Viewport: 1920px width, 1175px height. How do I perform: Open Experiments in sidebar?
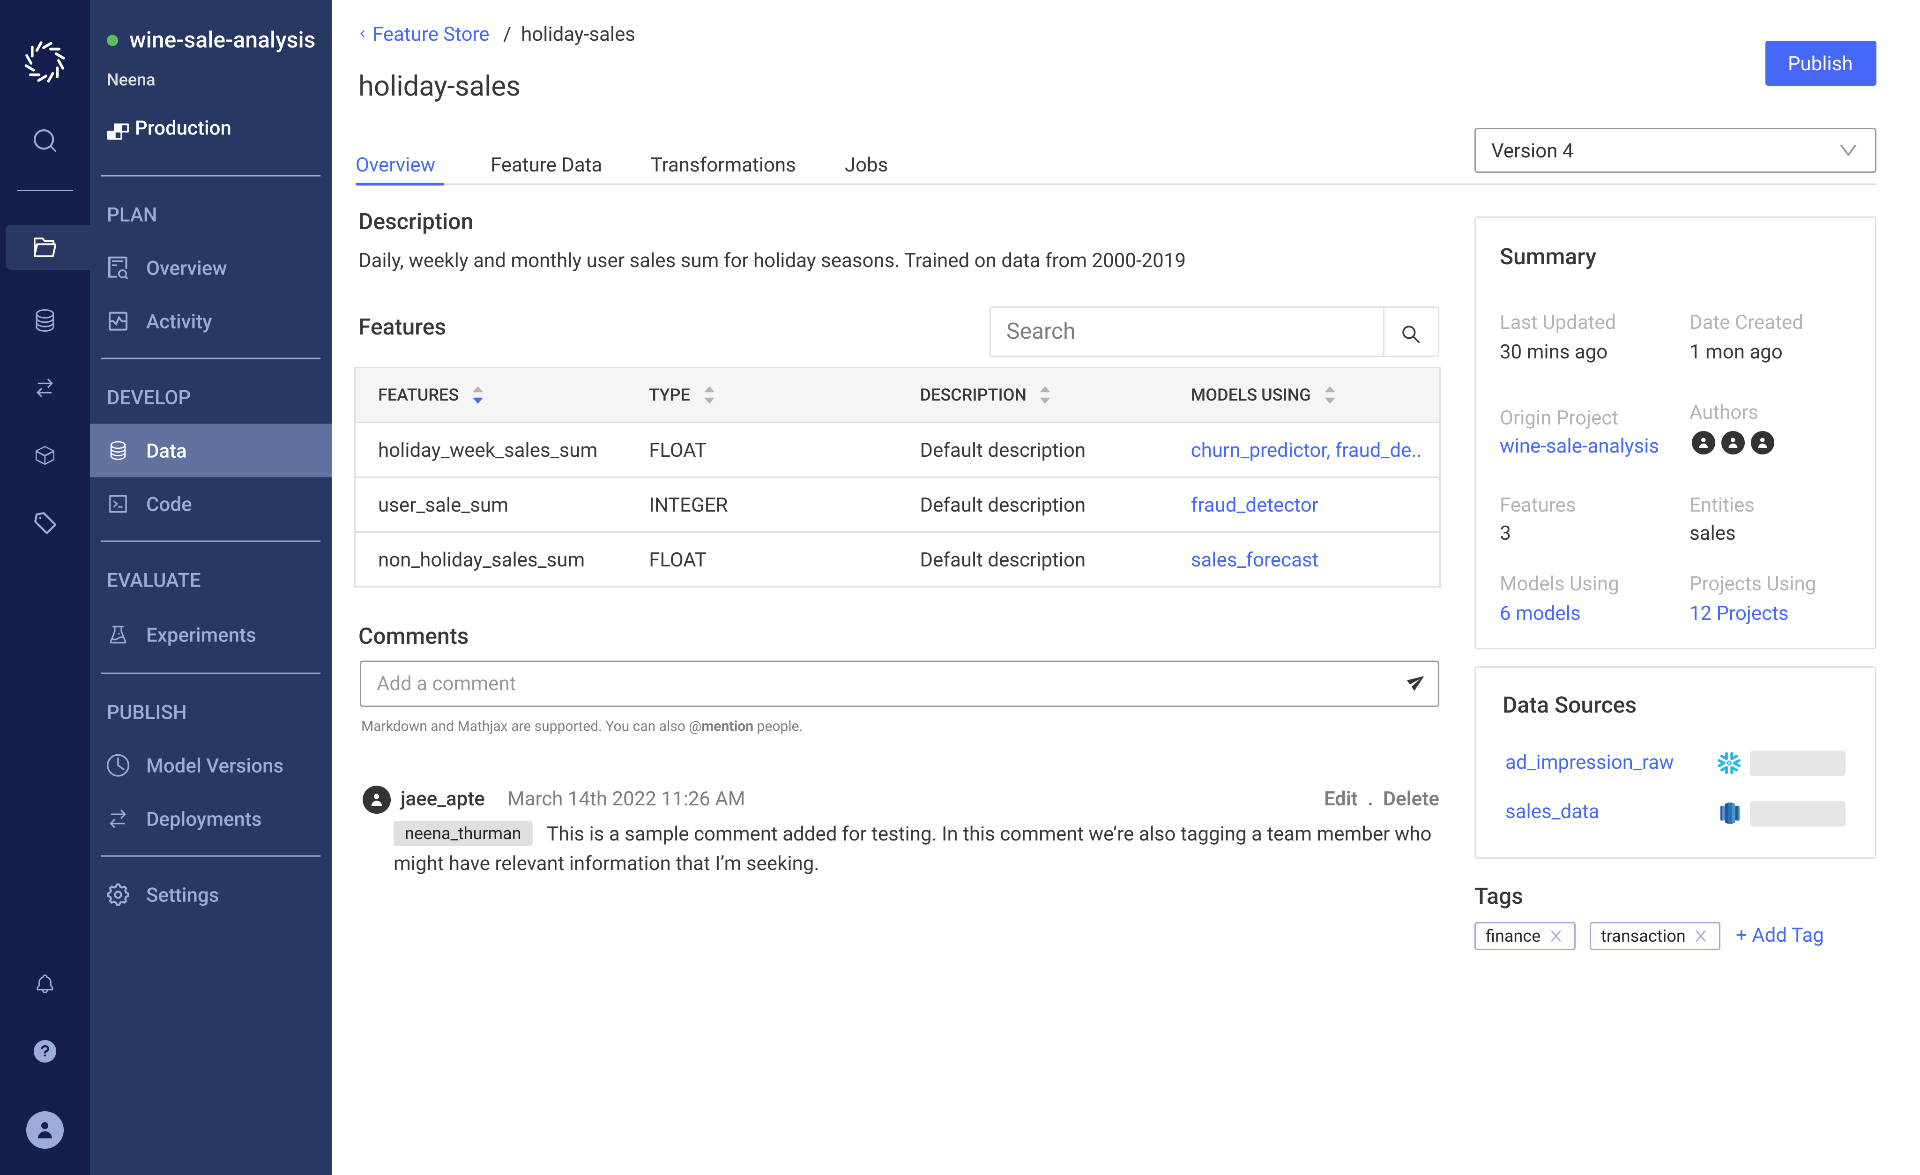click(200, 635)
